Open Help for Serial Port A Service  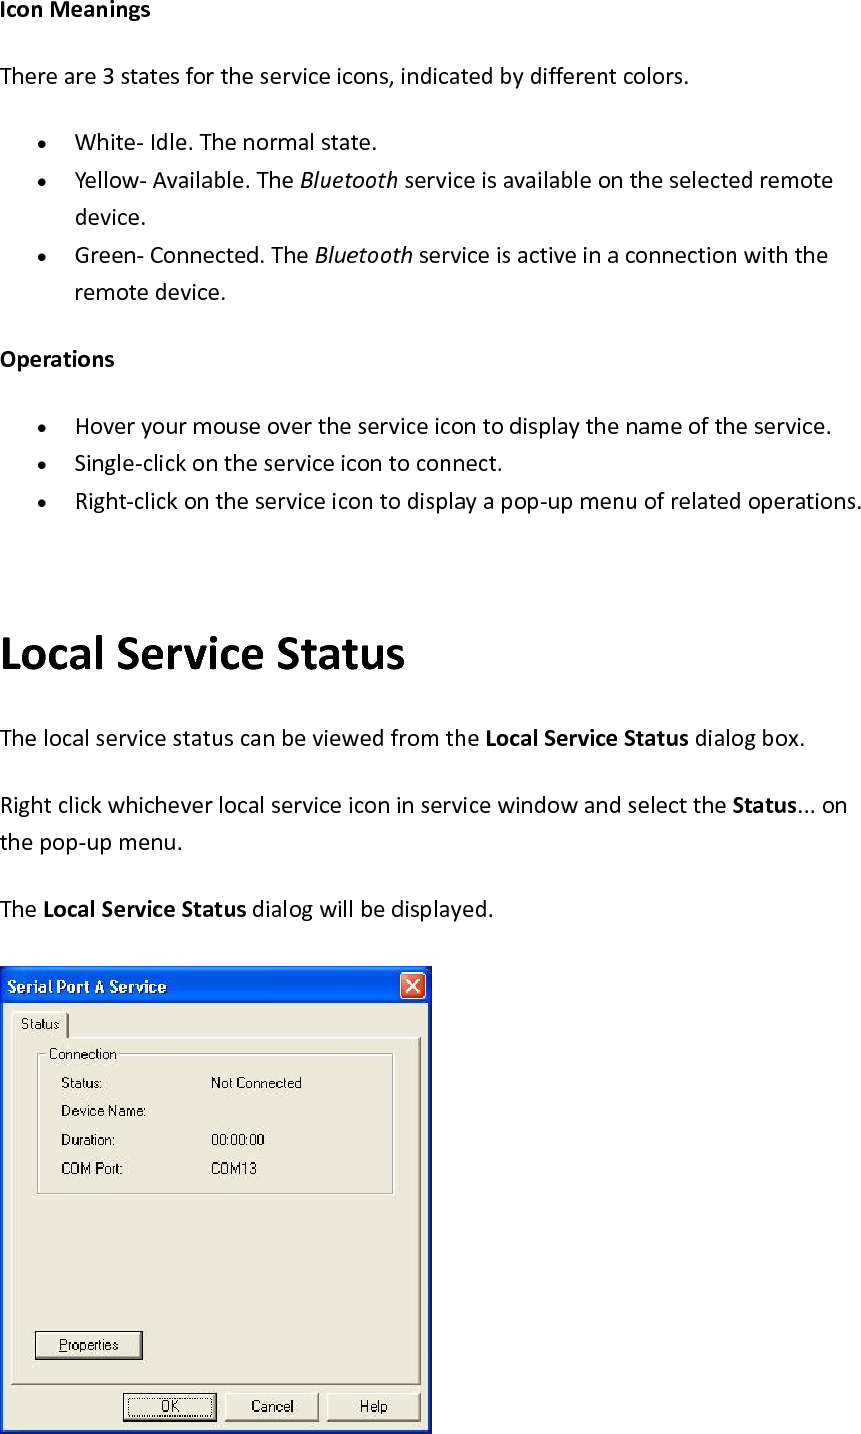pos(373,1406)
